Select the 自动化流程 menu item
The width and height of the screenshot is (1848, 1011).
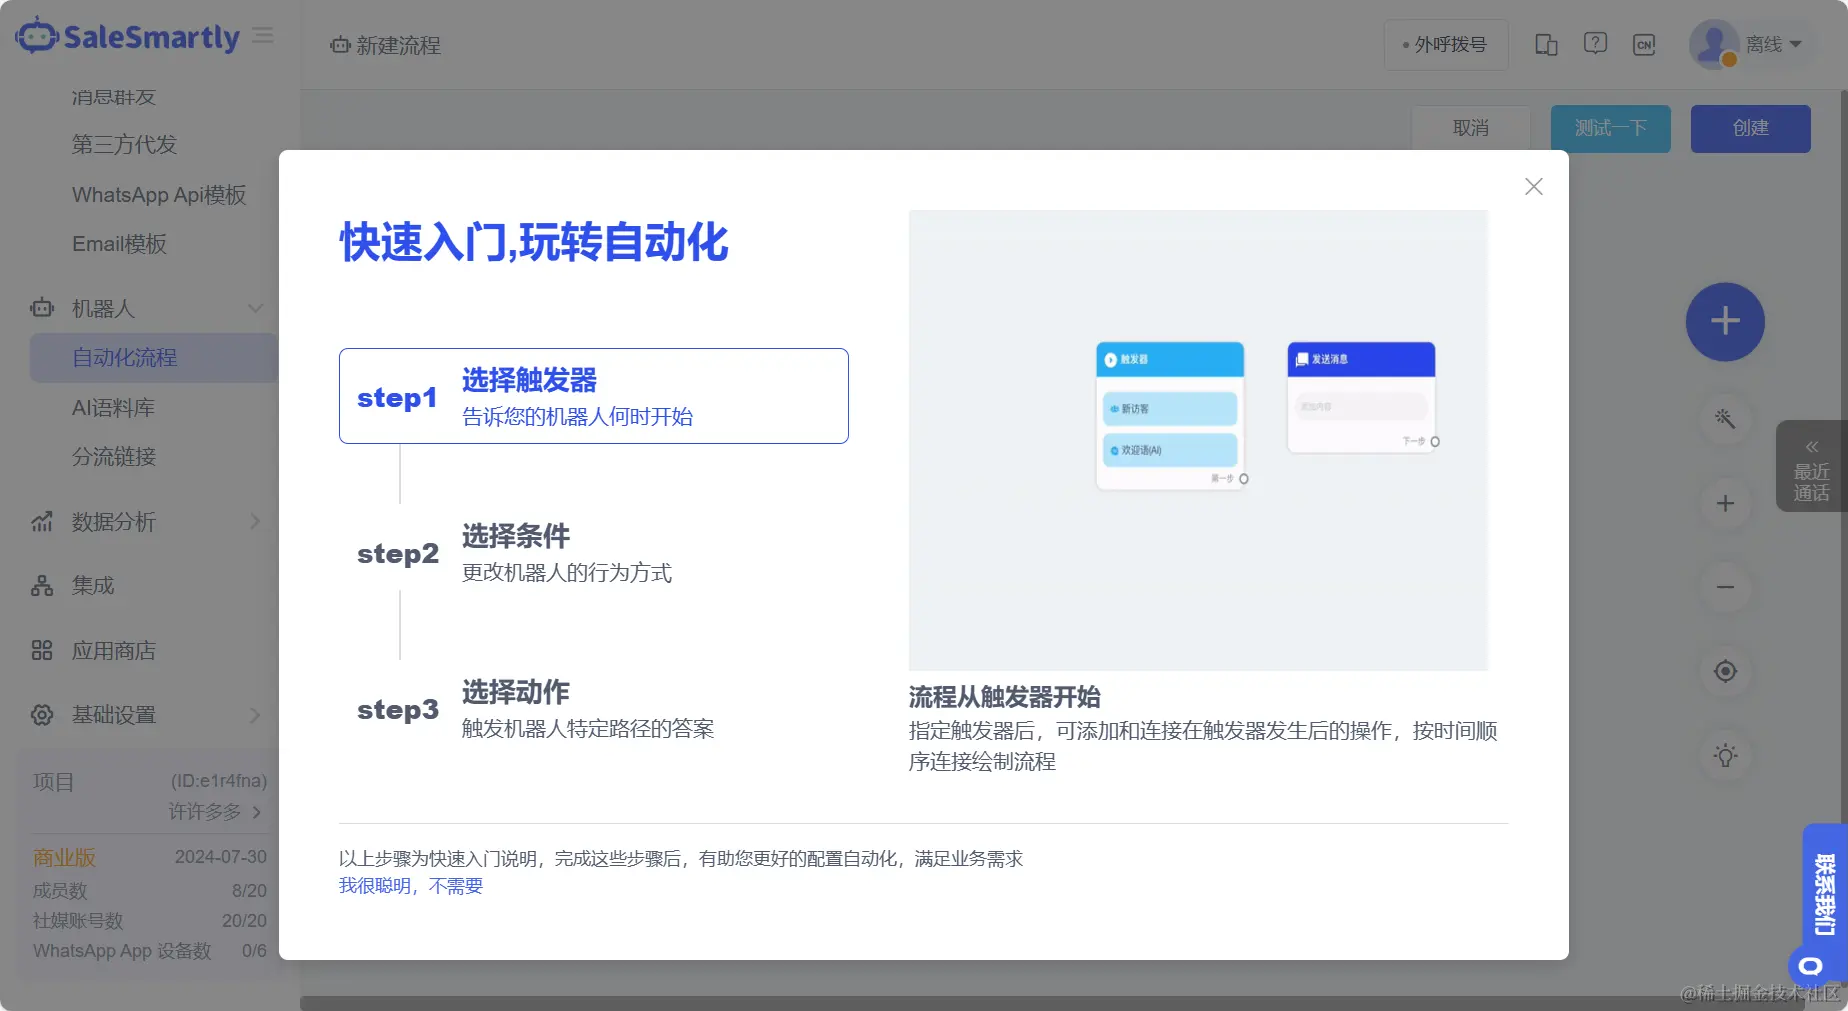(154, 358)
